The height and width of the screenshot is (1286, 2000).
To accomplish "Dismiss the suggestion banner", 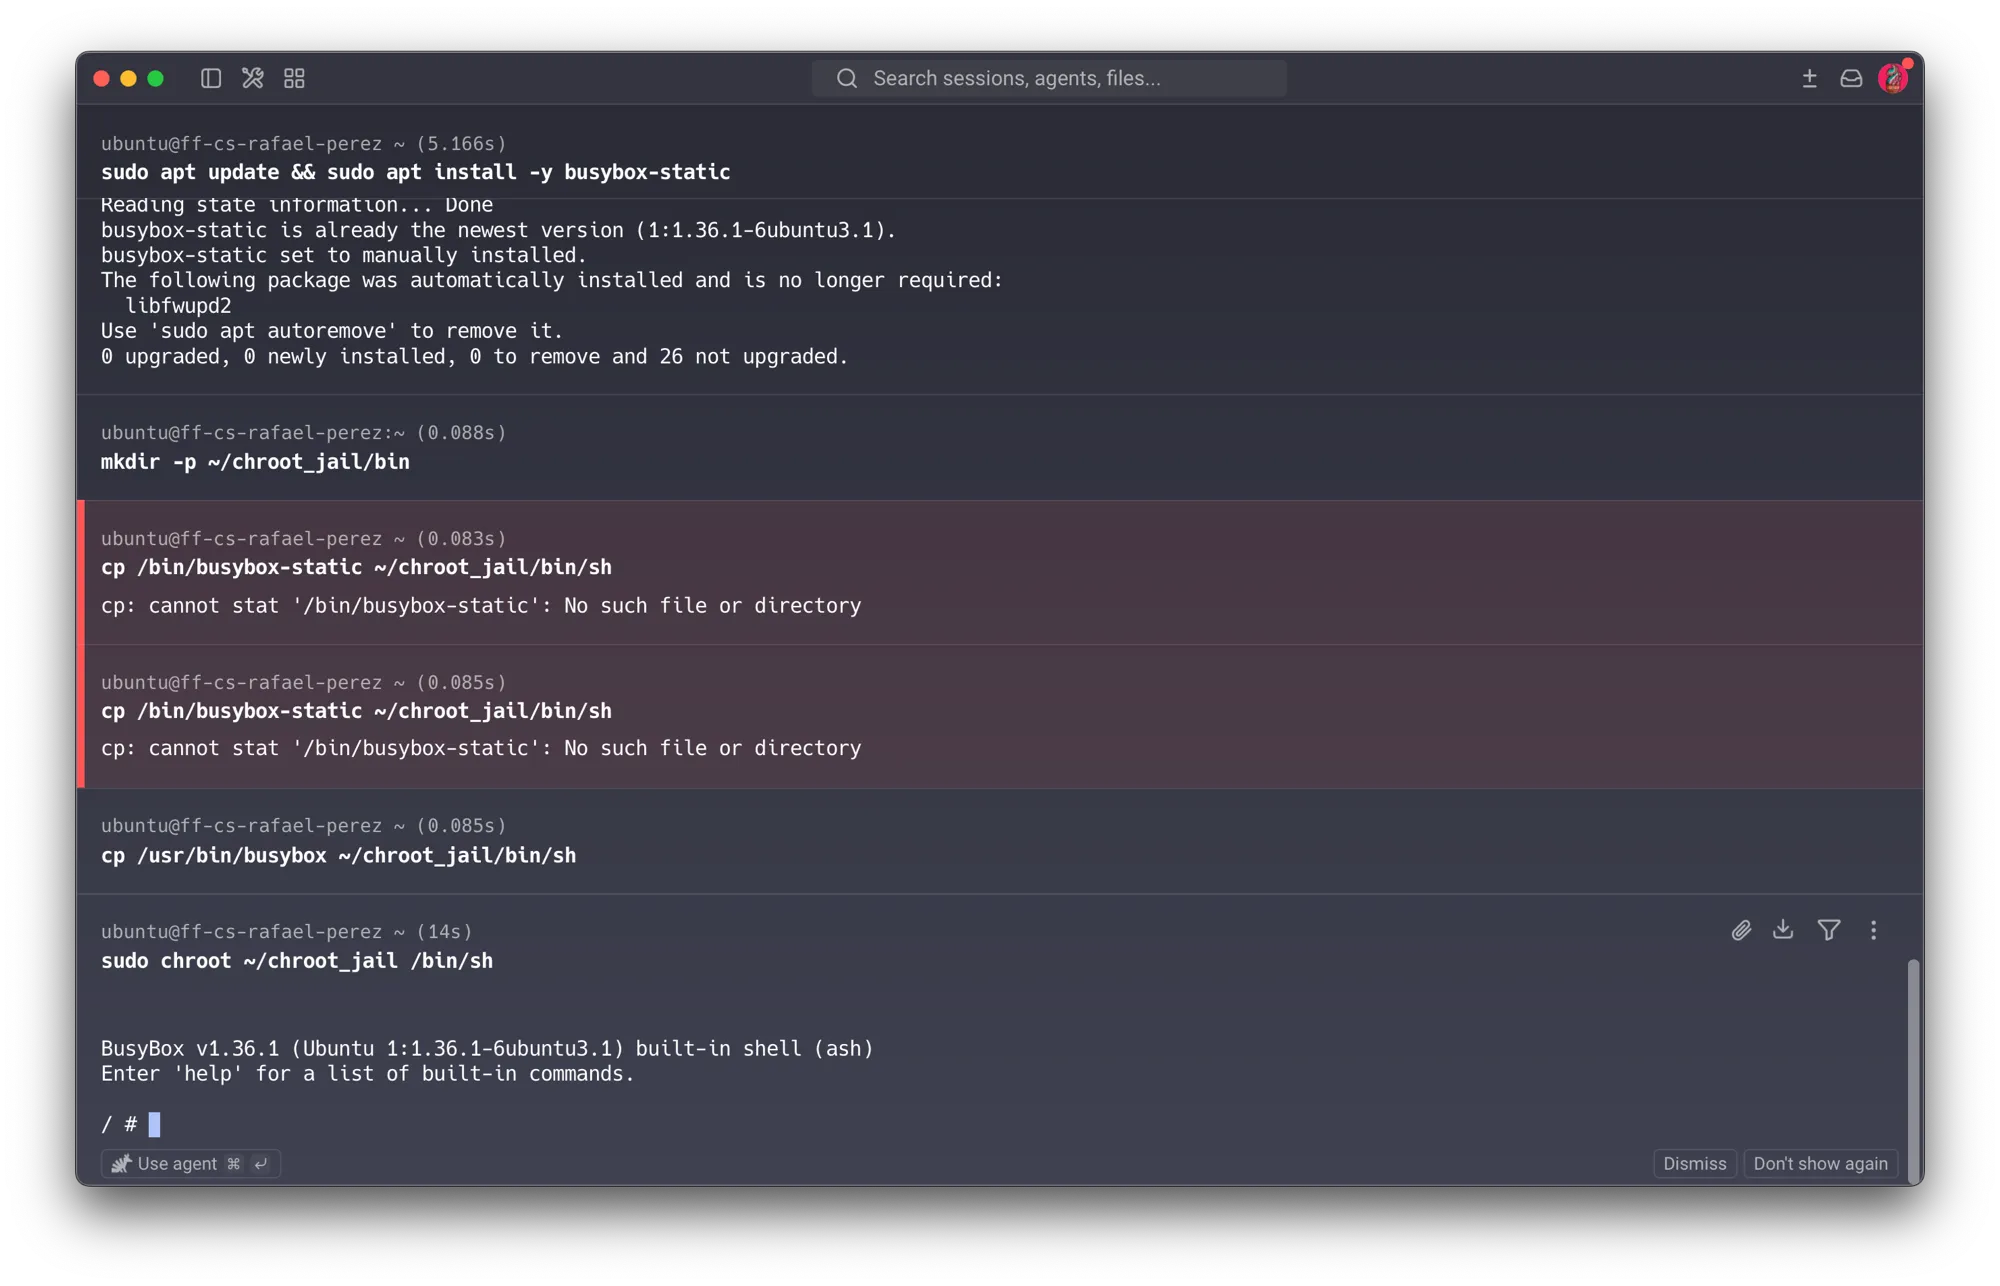I will (1694, 1163).
